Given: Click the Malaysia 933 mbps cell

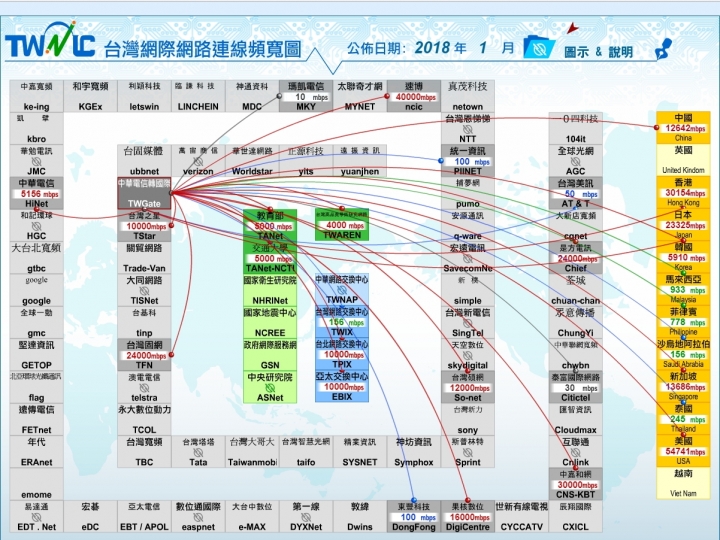Looking at the screenshot, I should pos(683,289).
